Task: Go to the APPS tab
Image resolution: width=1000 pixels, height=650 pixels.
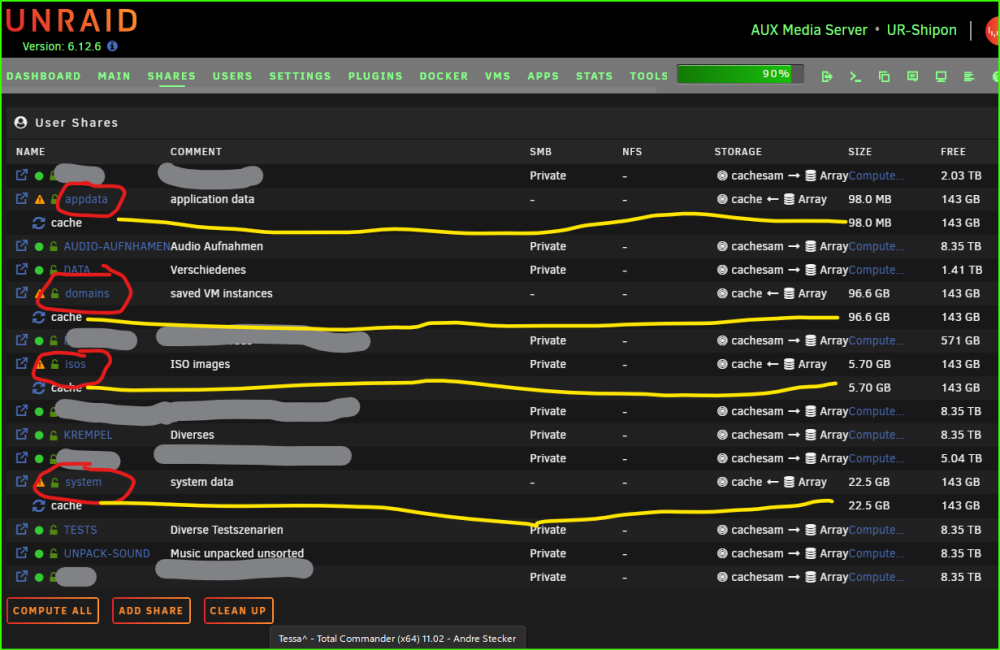Action: [543, 76]
